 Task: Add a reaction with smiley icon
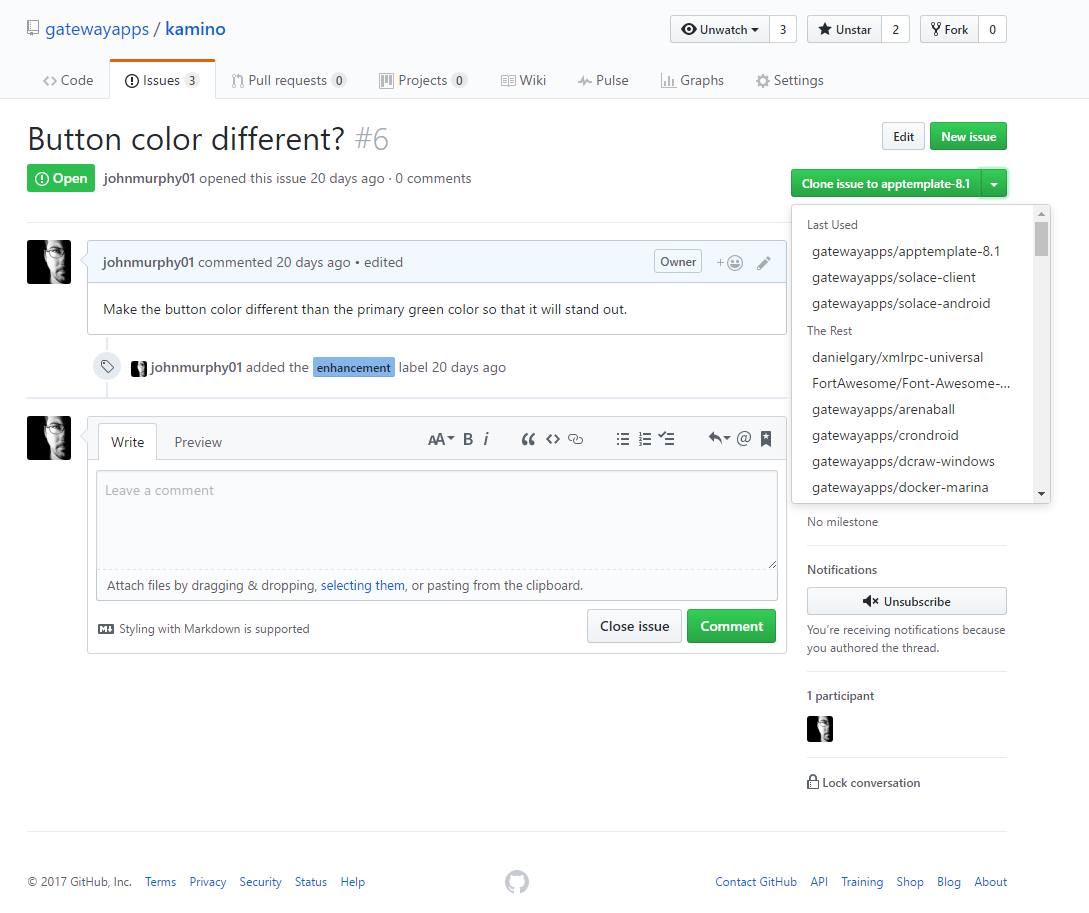click(730, 262)
